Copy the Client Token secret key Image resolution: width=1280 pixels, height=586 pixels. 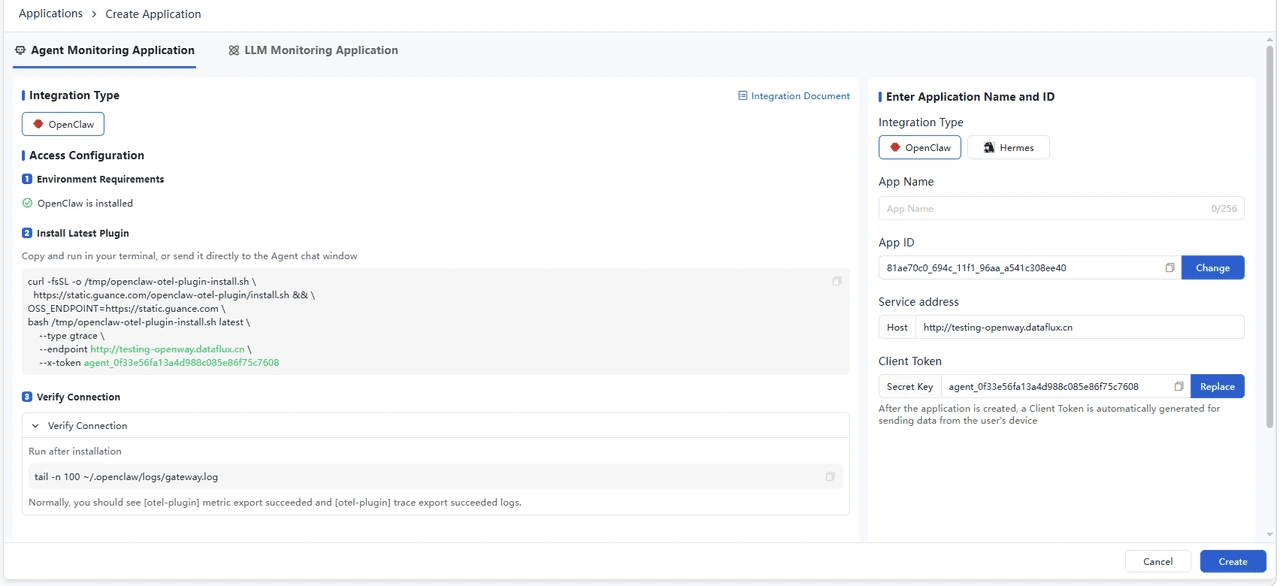pyautogui.click(x=1179, y=386)
